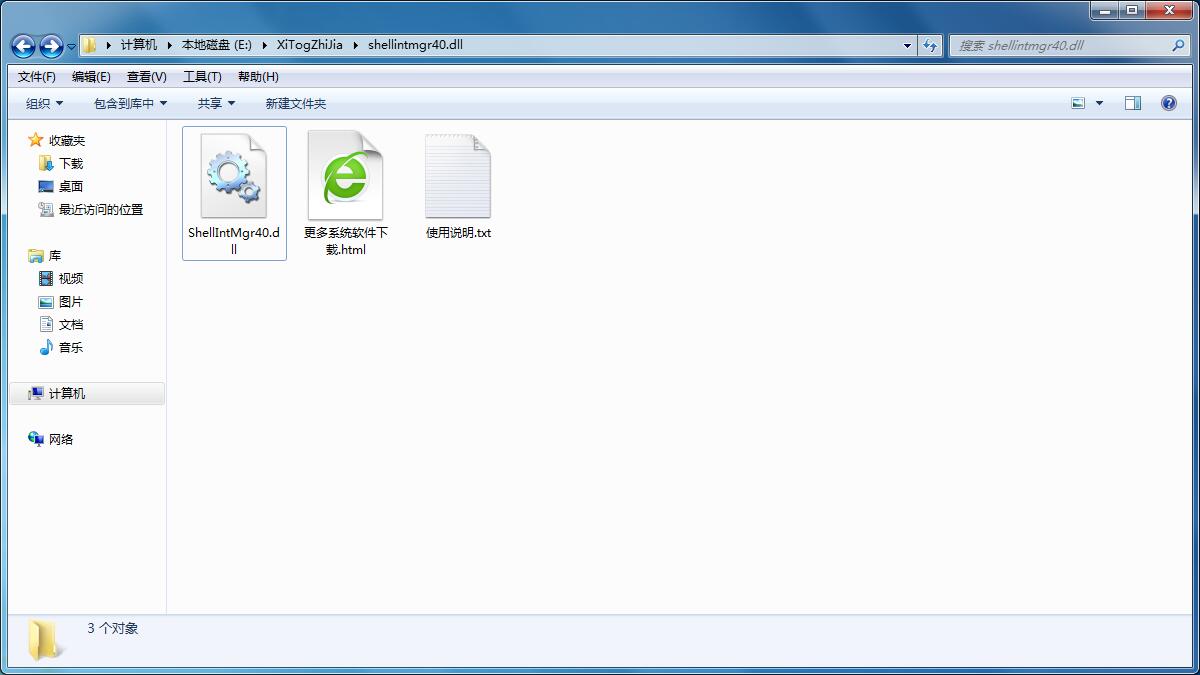1200x675 pixels.
Task: Click inside the search box
Action: [1060, 45]
